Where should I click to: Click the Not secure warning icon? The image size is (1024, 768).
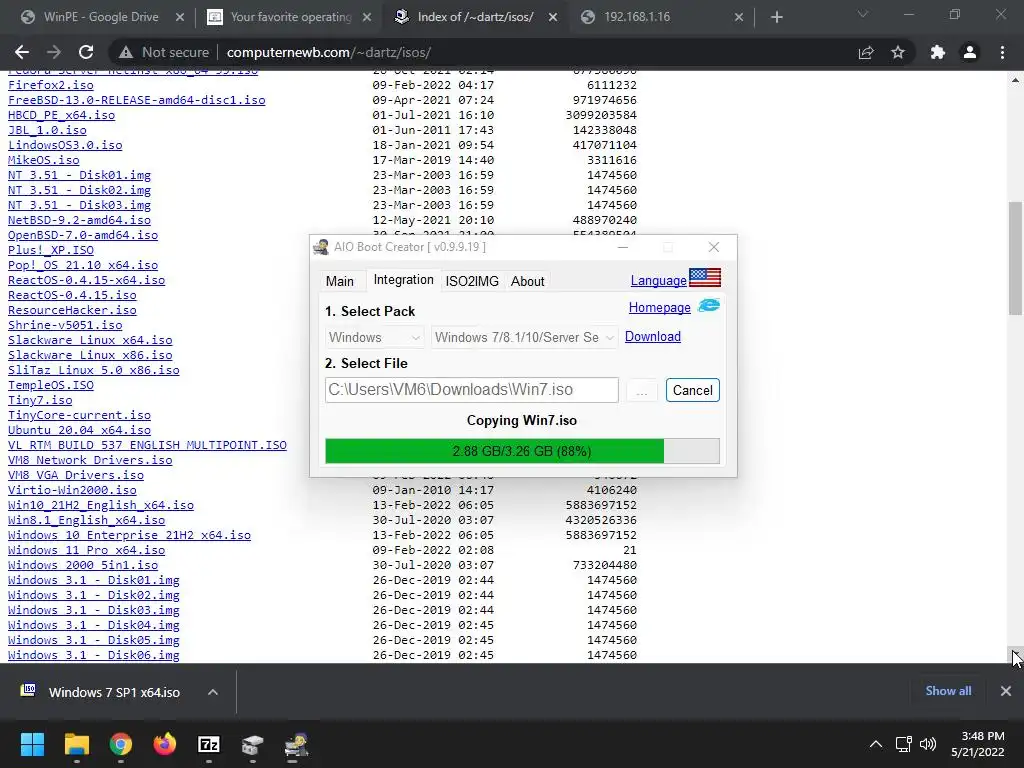click(x=126, y=52)
